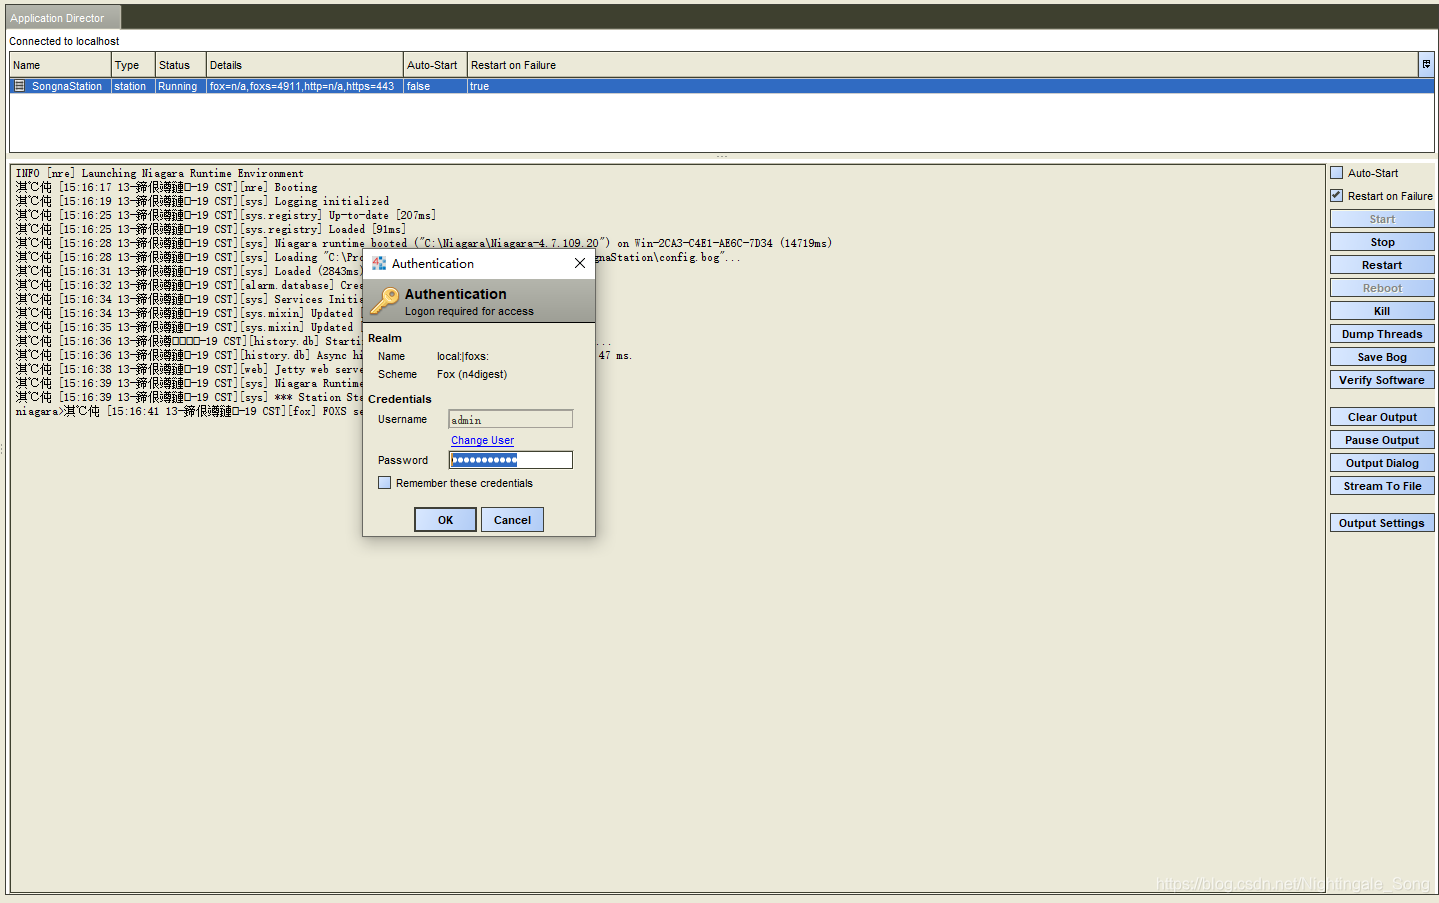This screenshot has width=1439, height=903.
Task: Click the Change User link
Action: 482,440
